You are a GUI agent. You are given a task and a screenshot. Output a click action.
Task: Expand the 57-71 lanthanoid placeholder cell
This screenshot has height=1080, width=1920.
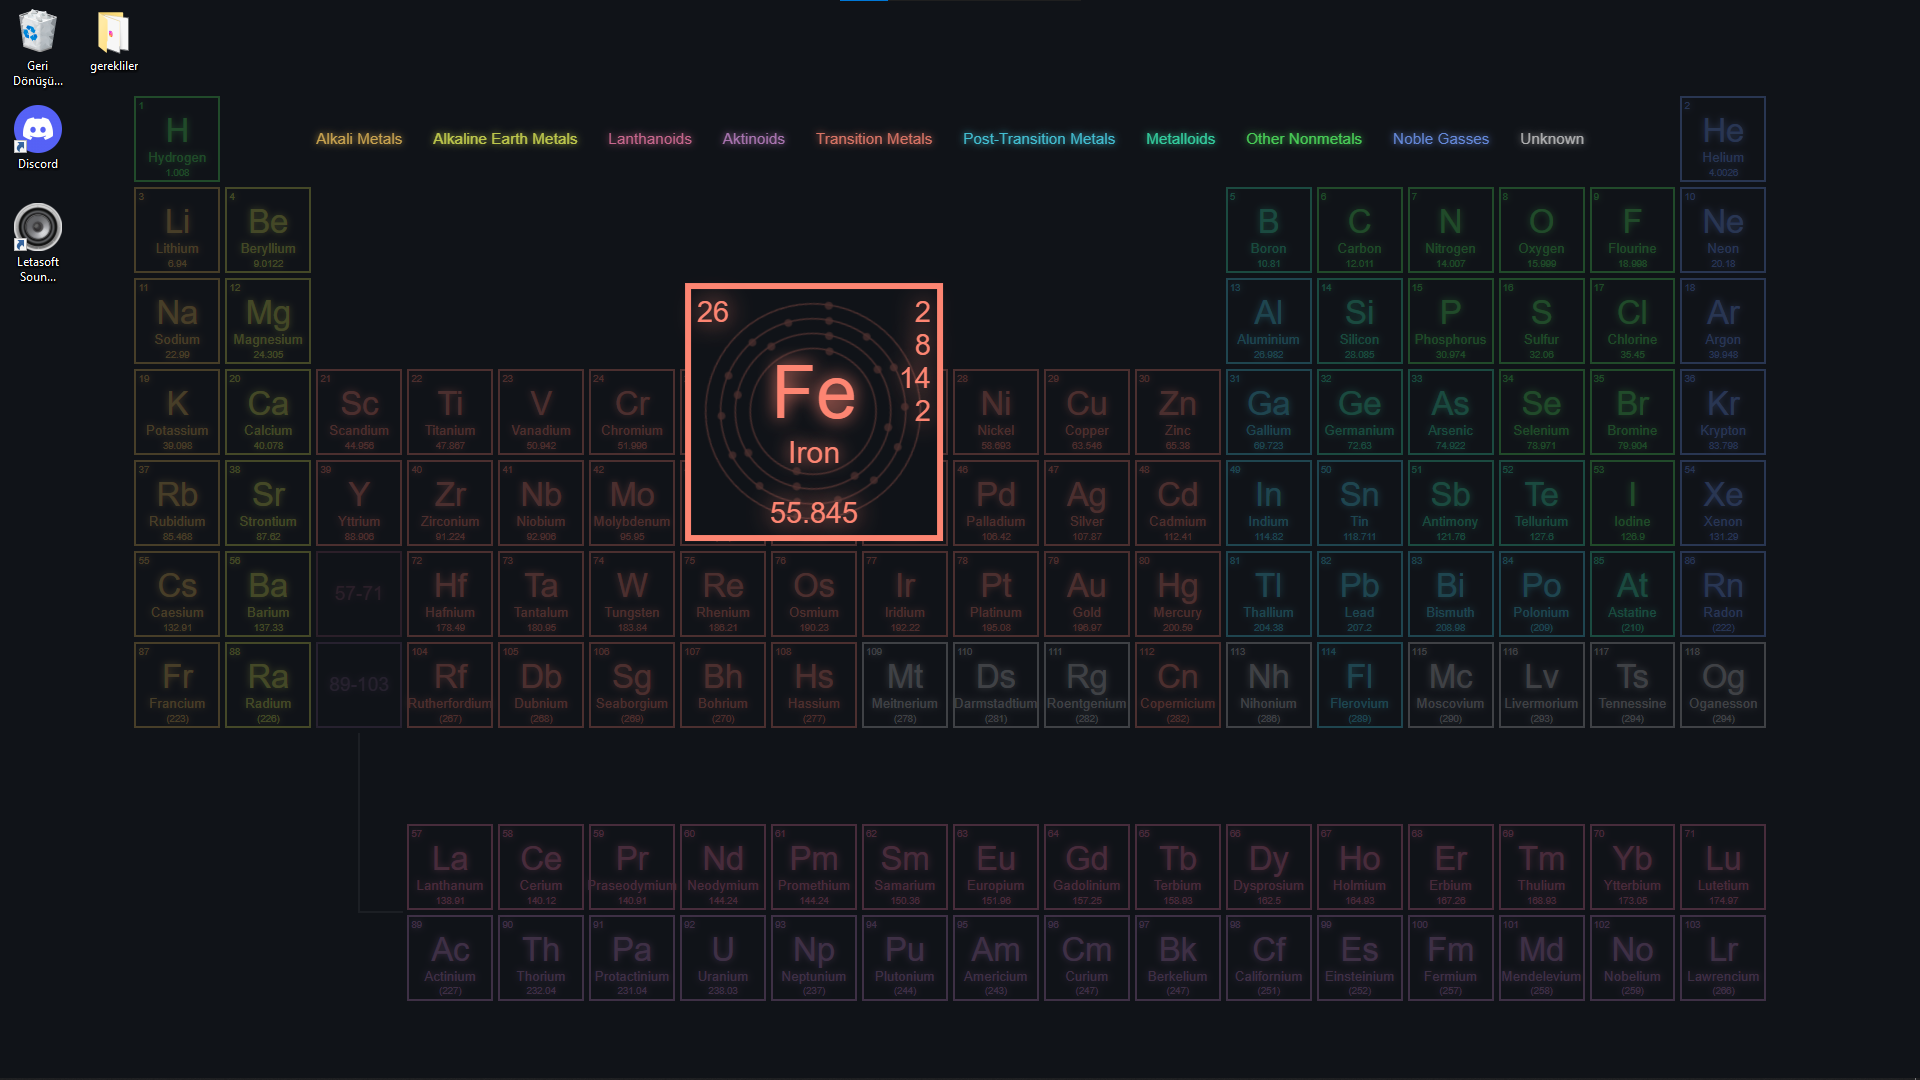[359, 594]
